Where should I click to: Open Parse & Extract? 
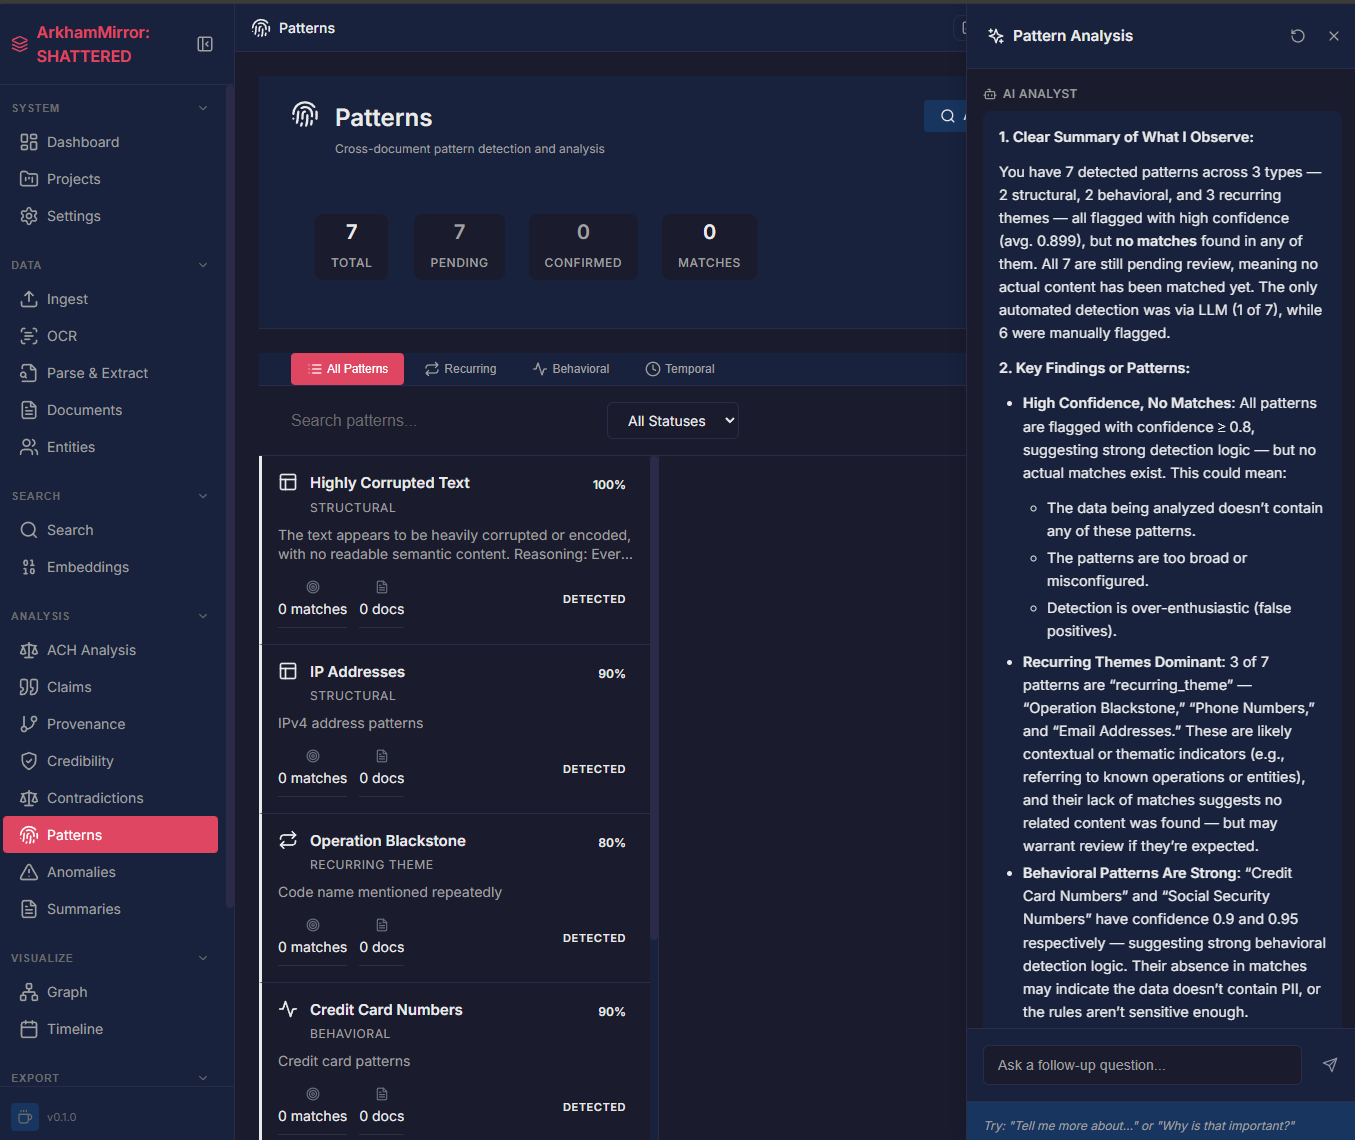111,373
